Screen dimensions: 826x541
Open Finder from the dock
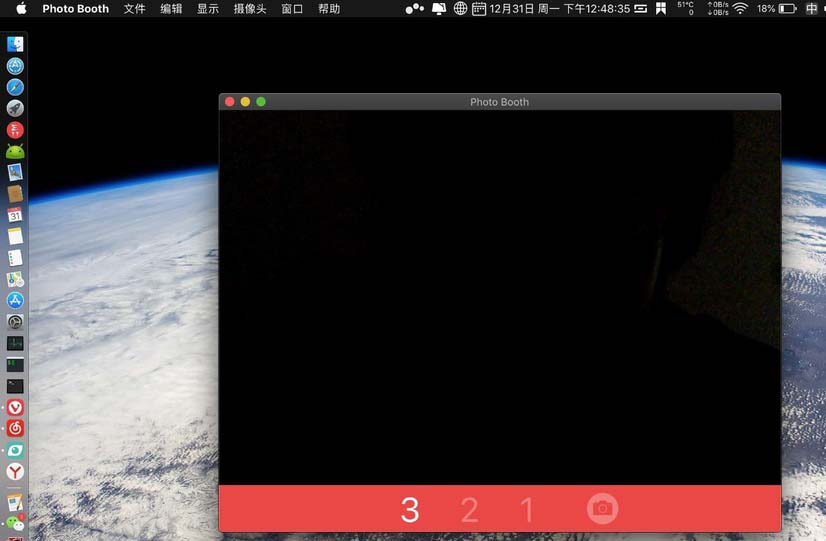(15, 45)
